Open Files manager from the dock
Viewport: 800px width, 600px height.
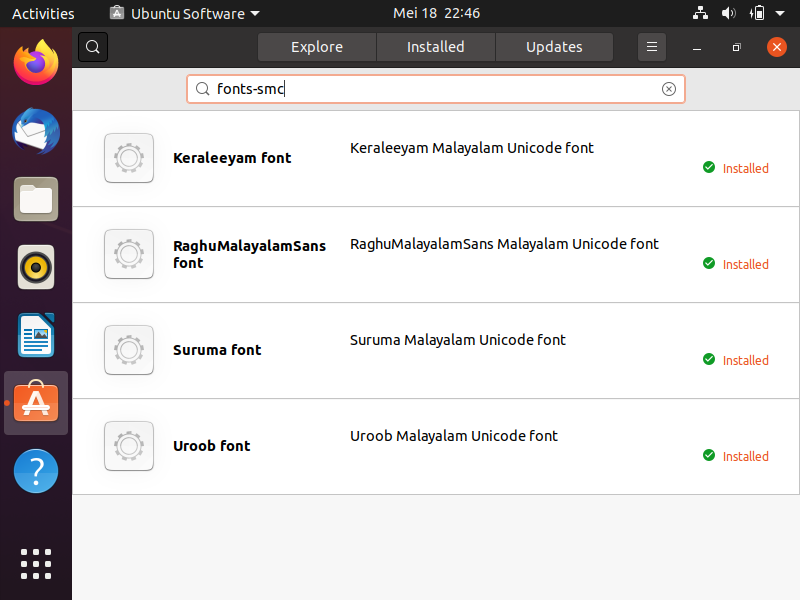pos(36,199)
